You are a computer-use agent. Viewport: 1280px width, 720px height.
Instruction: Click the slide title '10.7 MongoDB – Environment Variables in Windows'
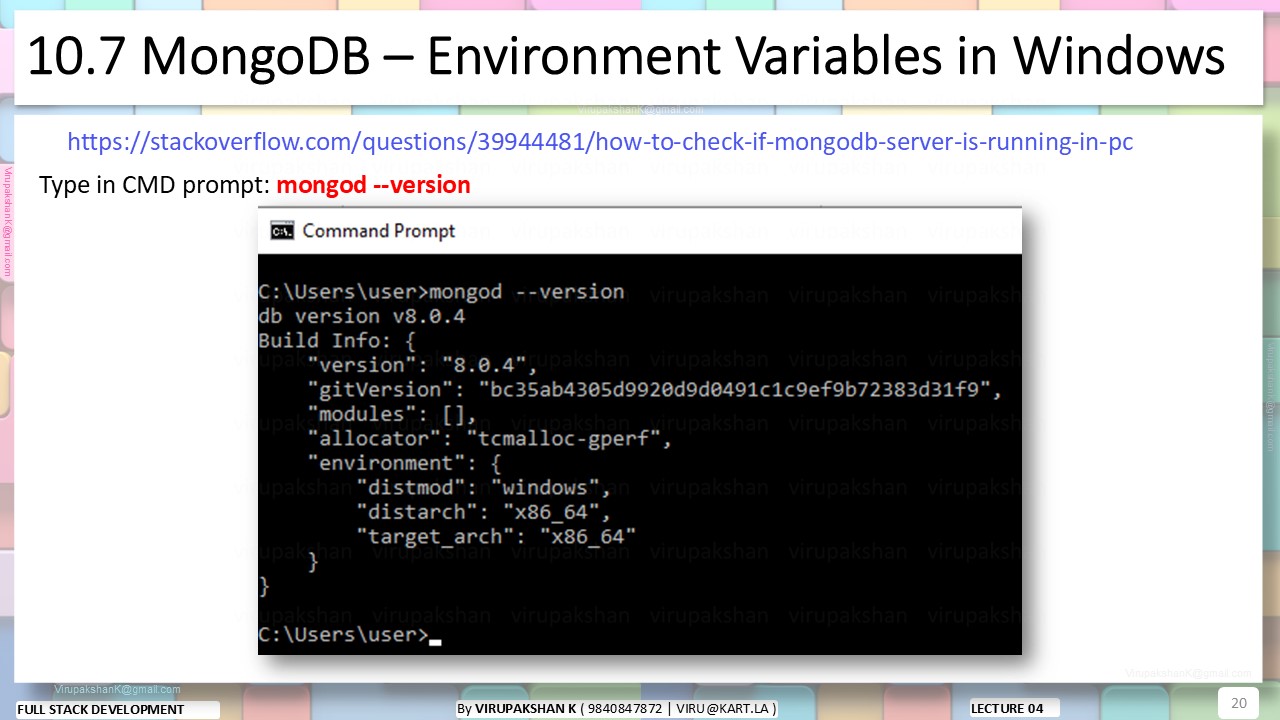[626, 57]
